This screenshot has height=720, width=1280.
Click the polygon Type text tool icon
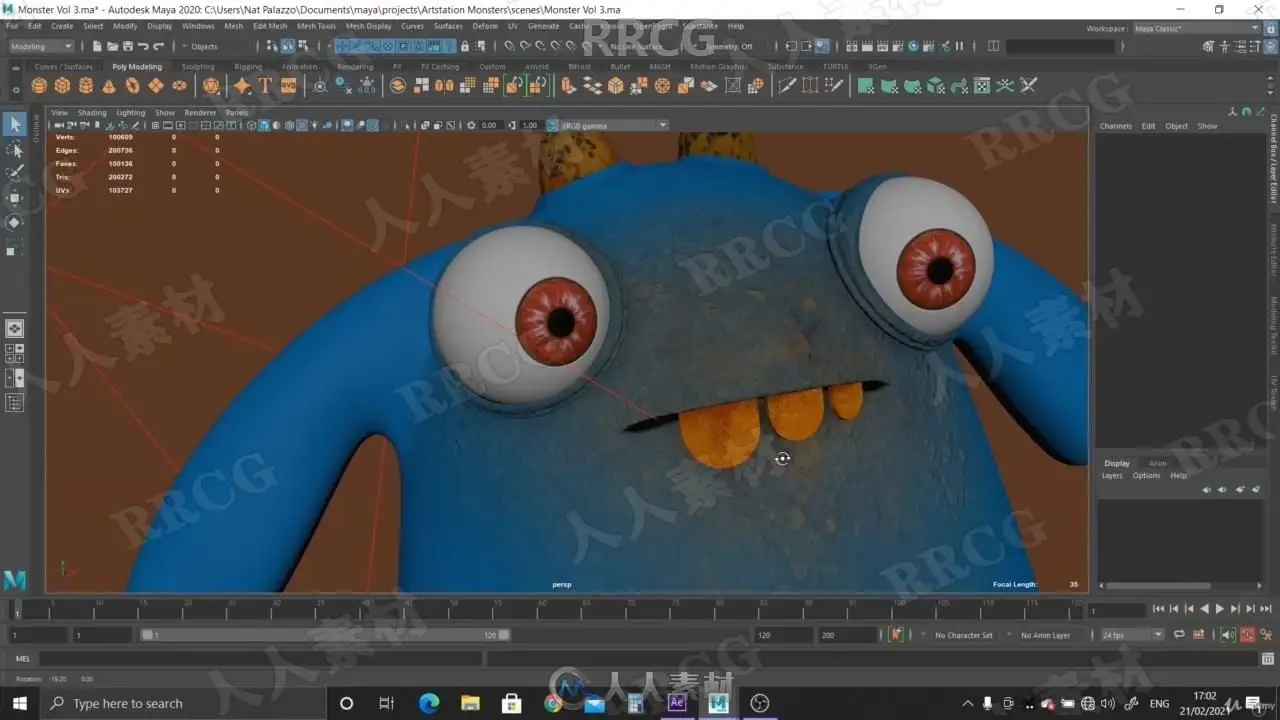265,86
